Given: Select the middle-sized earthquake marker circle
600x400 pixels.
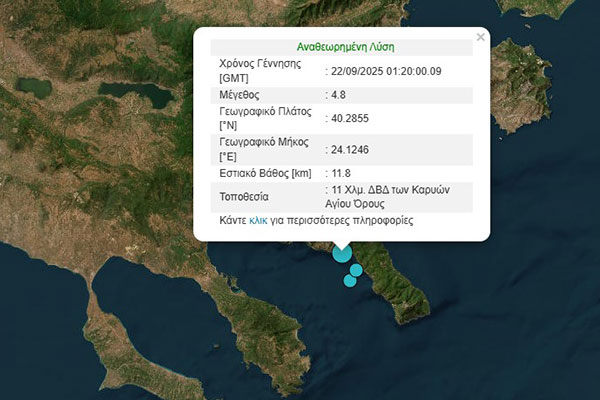Looking at the screenshot, I should click(x=355, y=270).
